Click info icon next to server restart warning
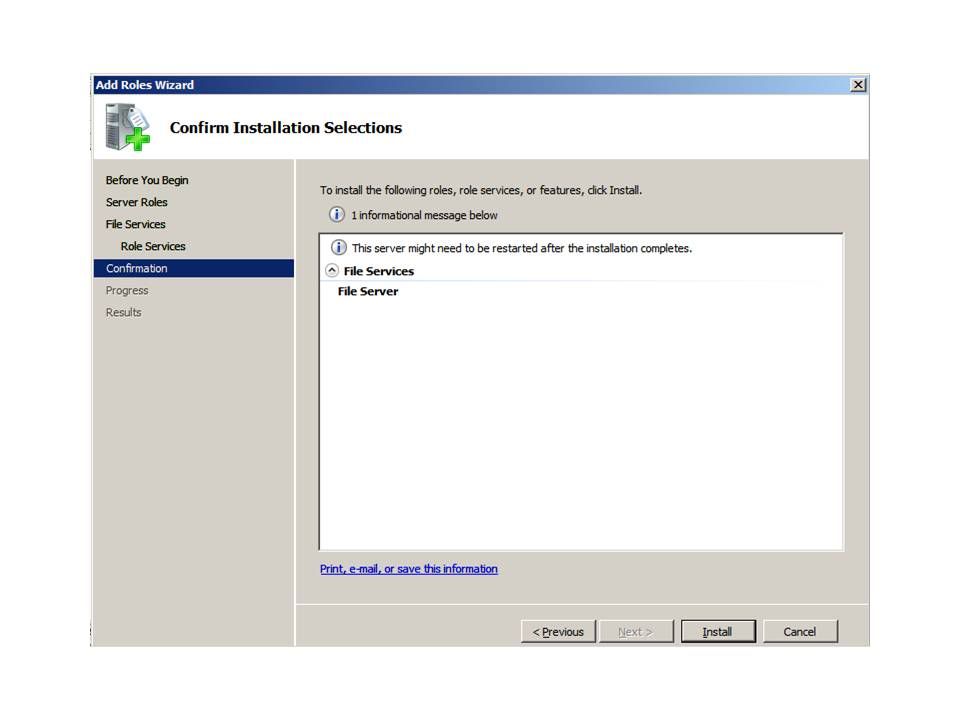The width and height of the screenshot is (960, 720). (339, 248)
